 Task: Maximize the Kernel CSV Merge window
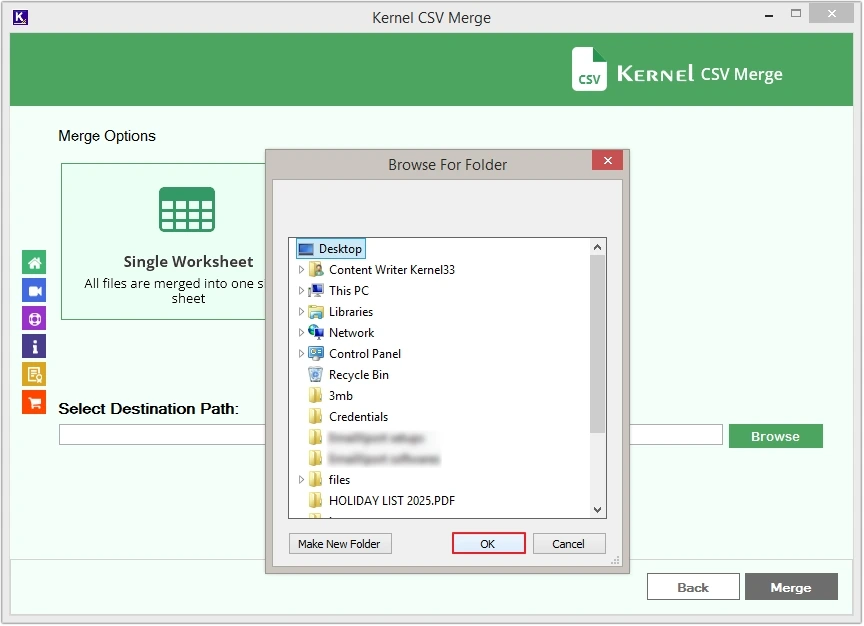(x=796, y=14)
